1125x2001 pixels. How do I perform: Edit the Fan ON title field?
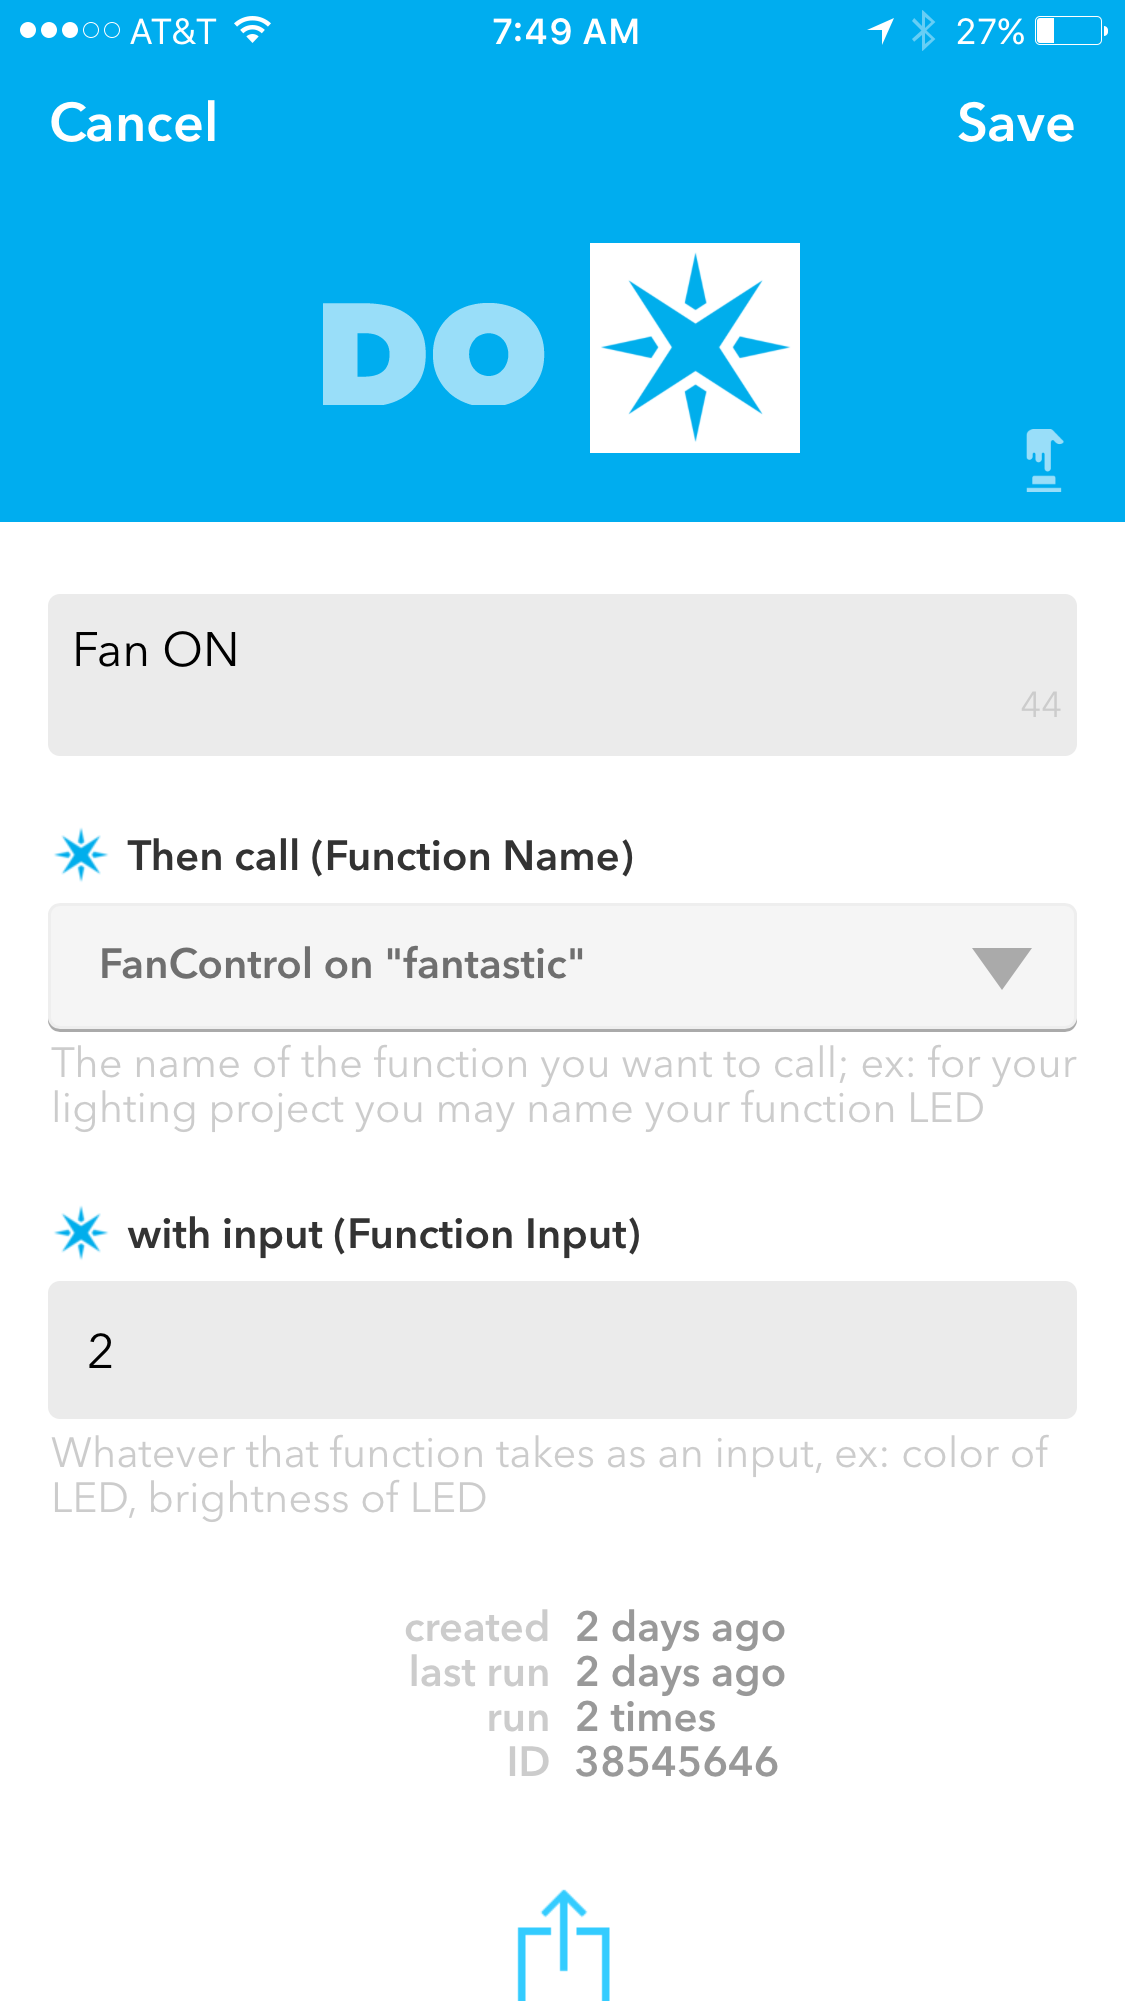point(562,675)
